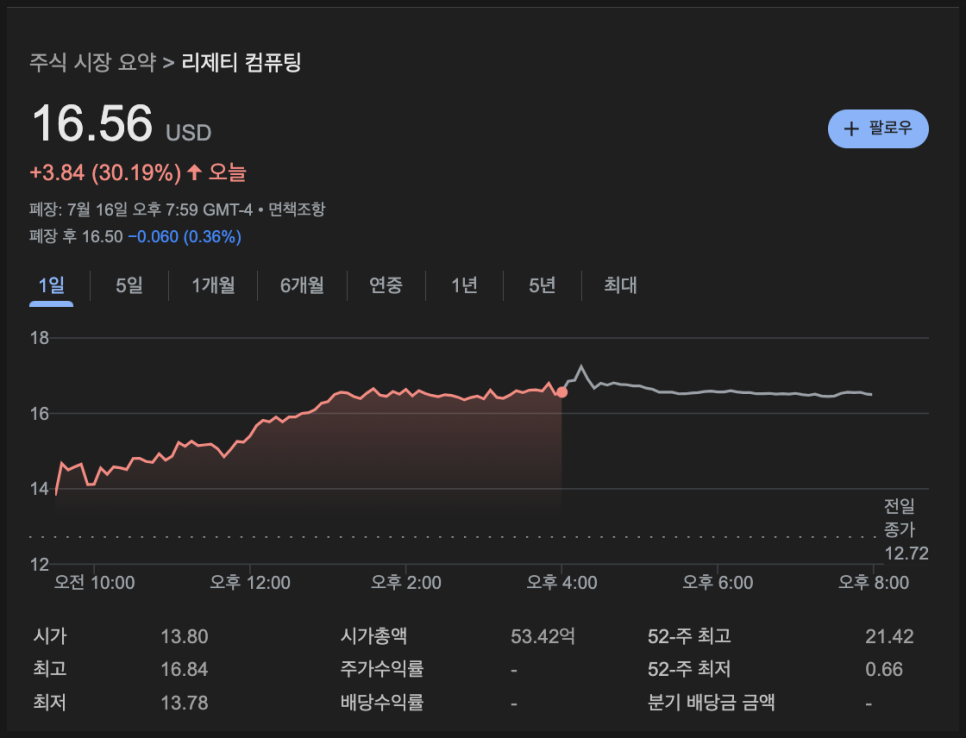Click the 시가총액 53.42억 value
Viewport: 966px width, 738px height.
(x=543, y=636)
